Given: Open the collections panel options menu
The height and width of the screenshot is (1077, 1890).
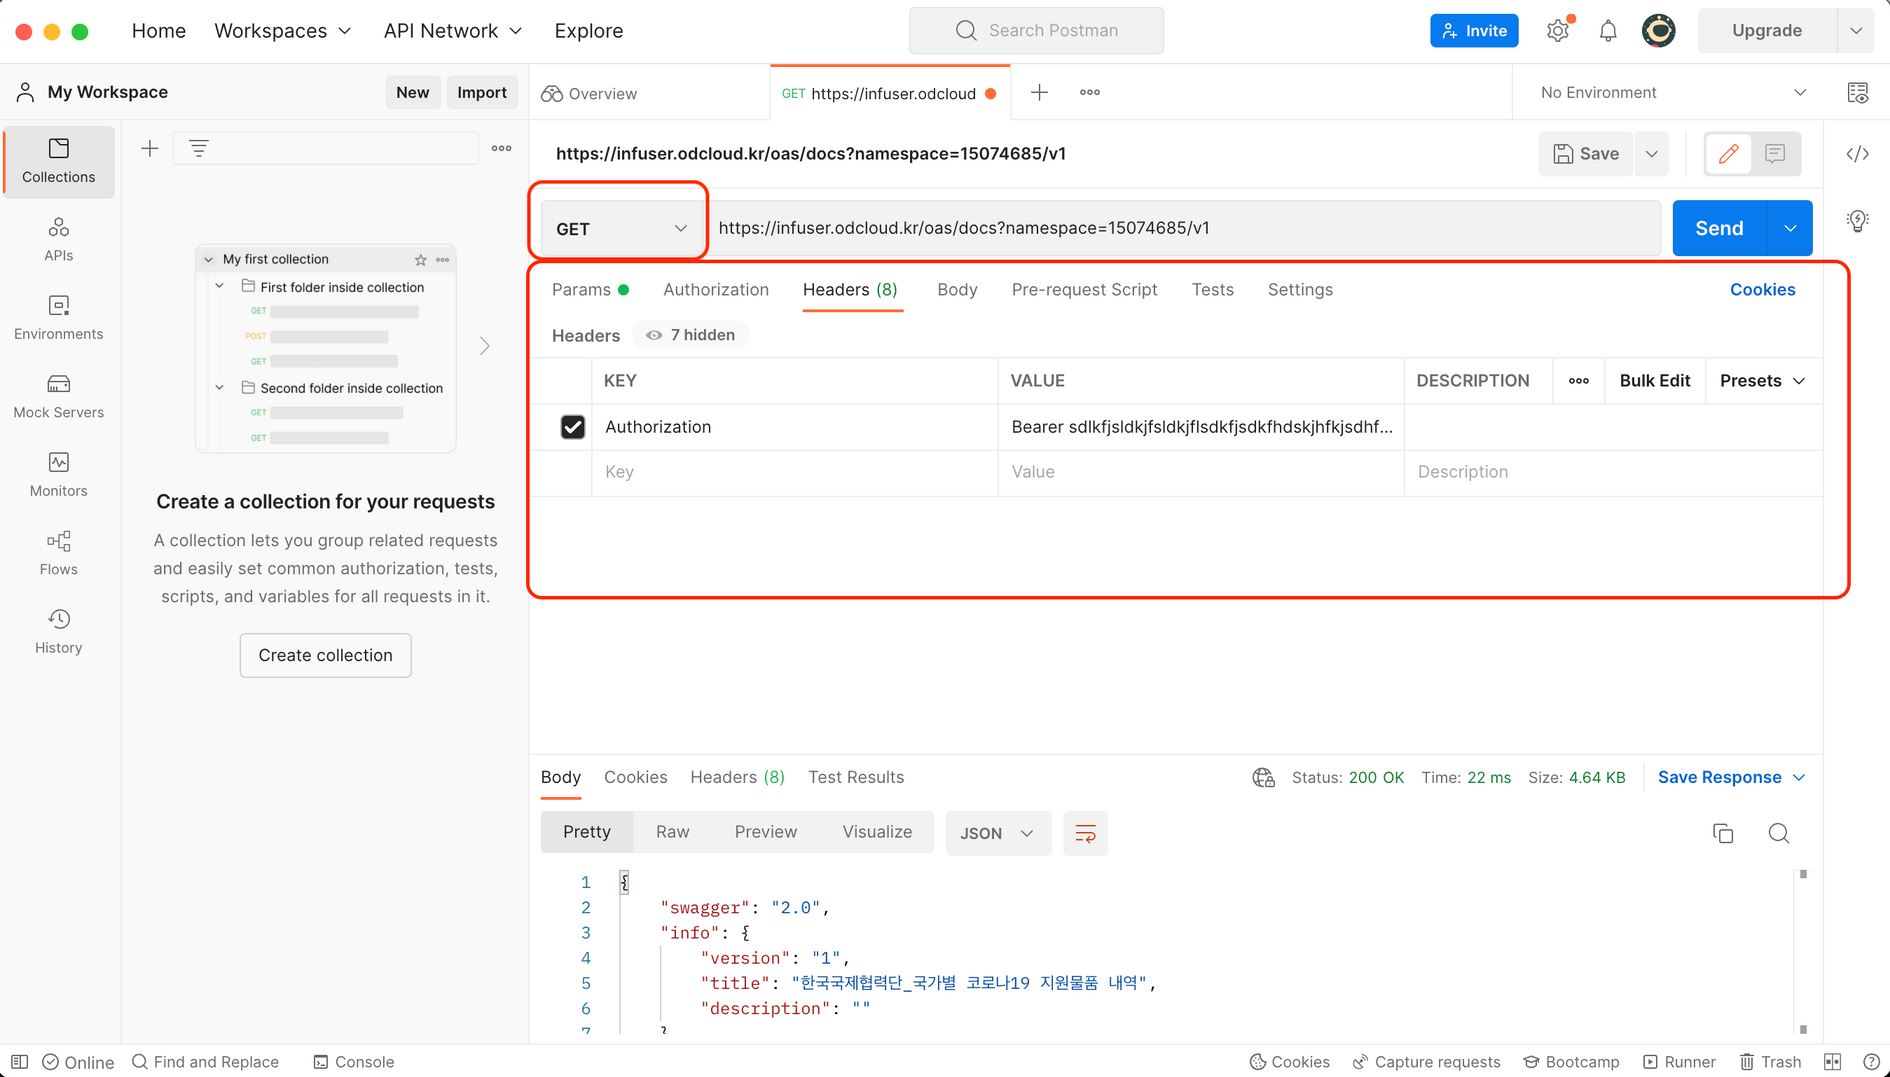Looking at the screenshot, I should click(502, 149).
